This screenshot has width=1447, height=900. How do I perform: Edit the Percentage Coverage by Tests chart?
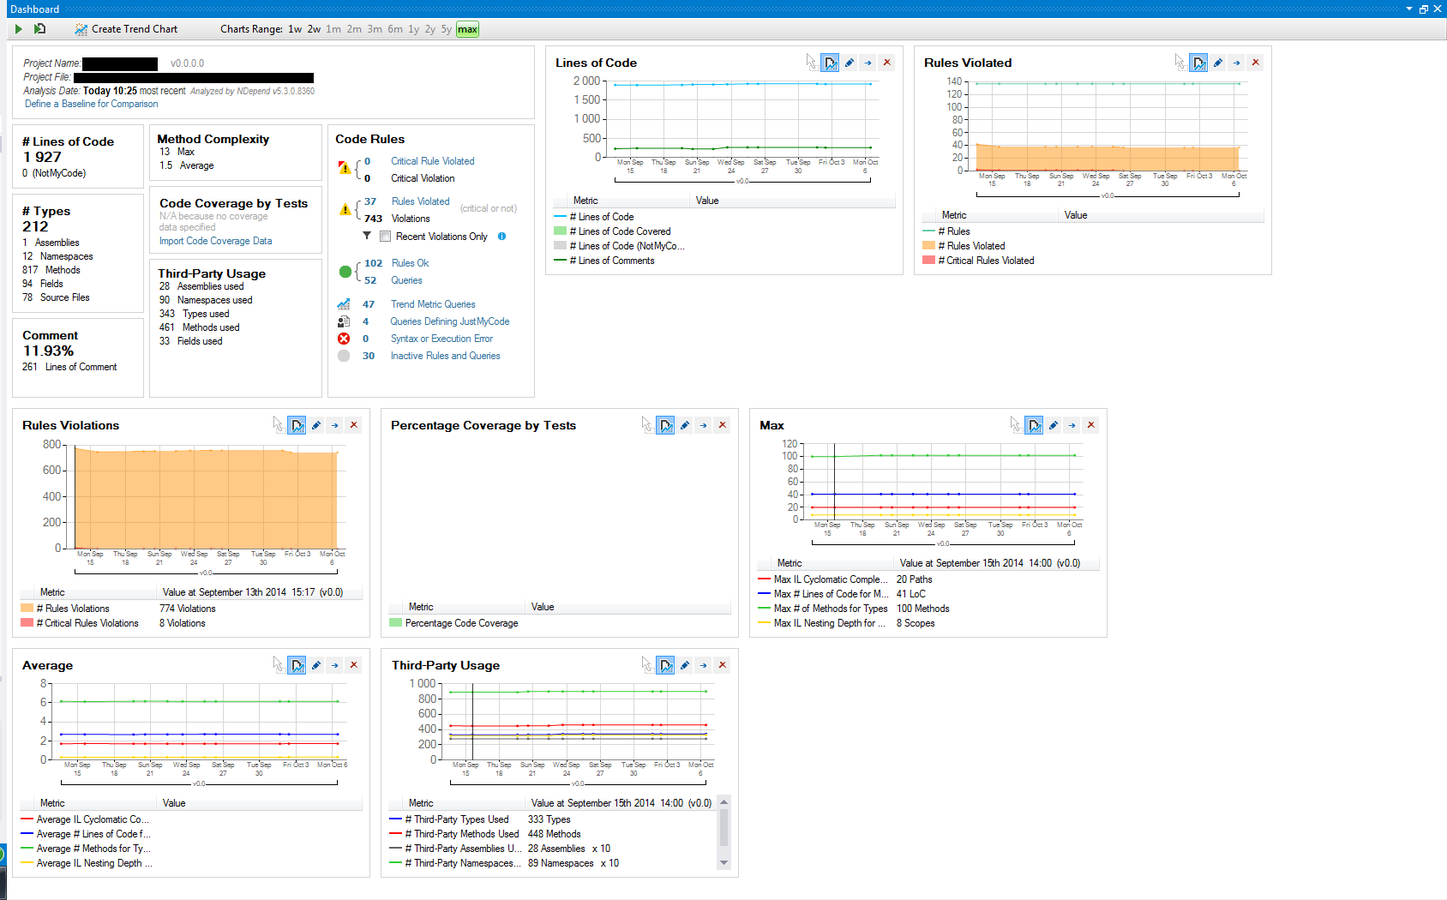pos(685,426)
